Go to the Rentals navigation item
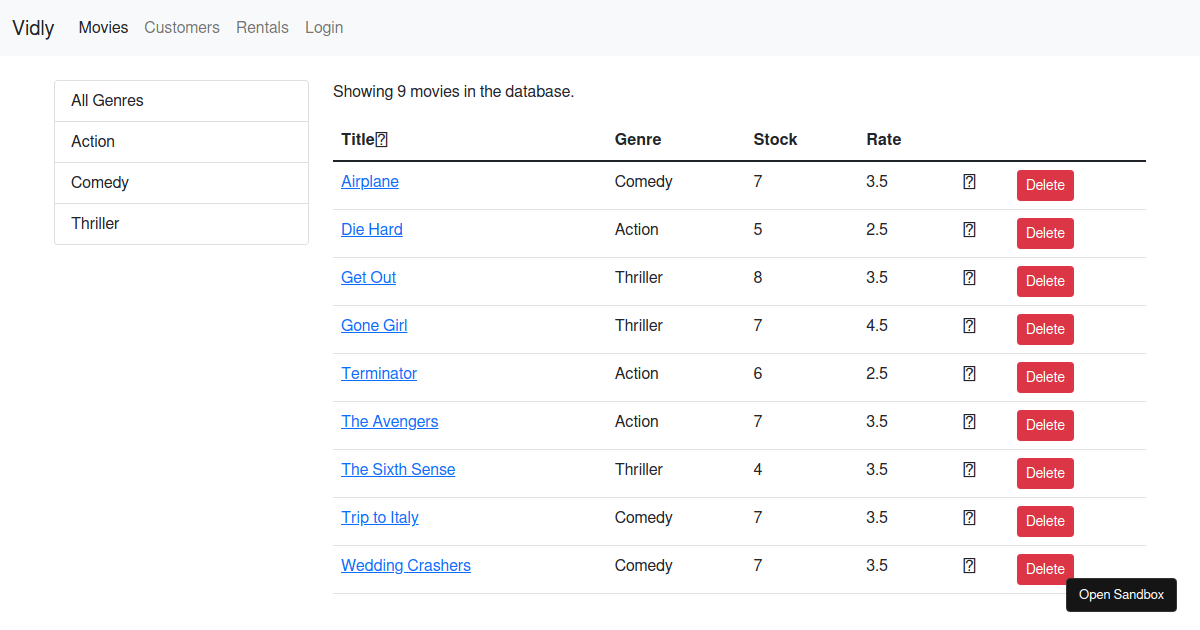 click(x=262, y=28)
